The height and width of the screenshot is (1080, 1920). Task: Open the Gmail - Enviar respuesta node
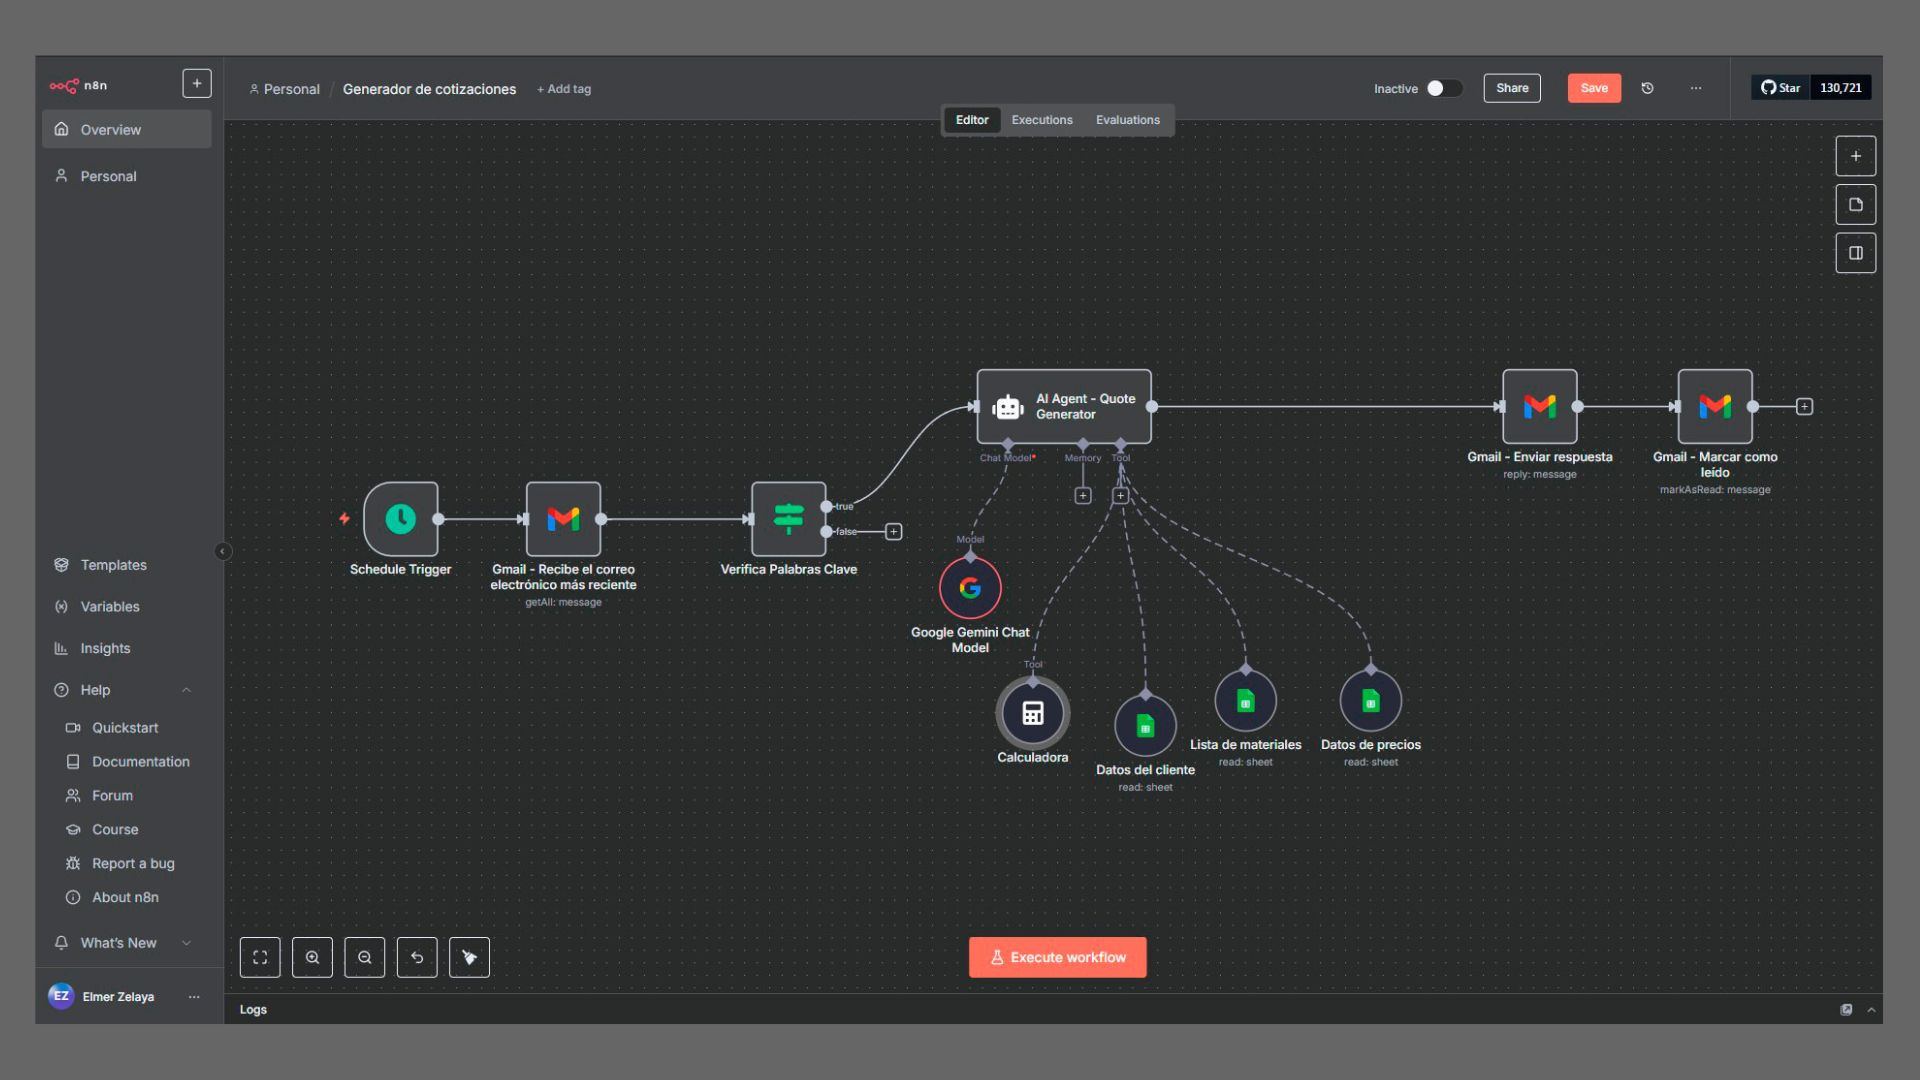1539,406
